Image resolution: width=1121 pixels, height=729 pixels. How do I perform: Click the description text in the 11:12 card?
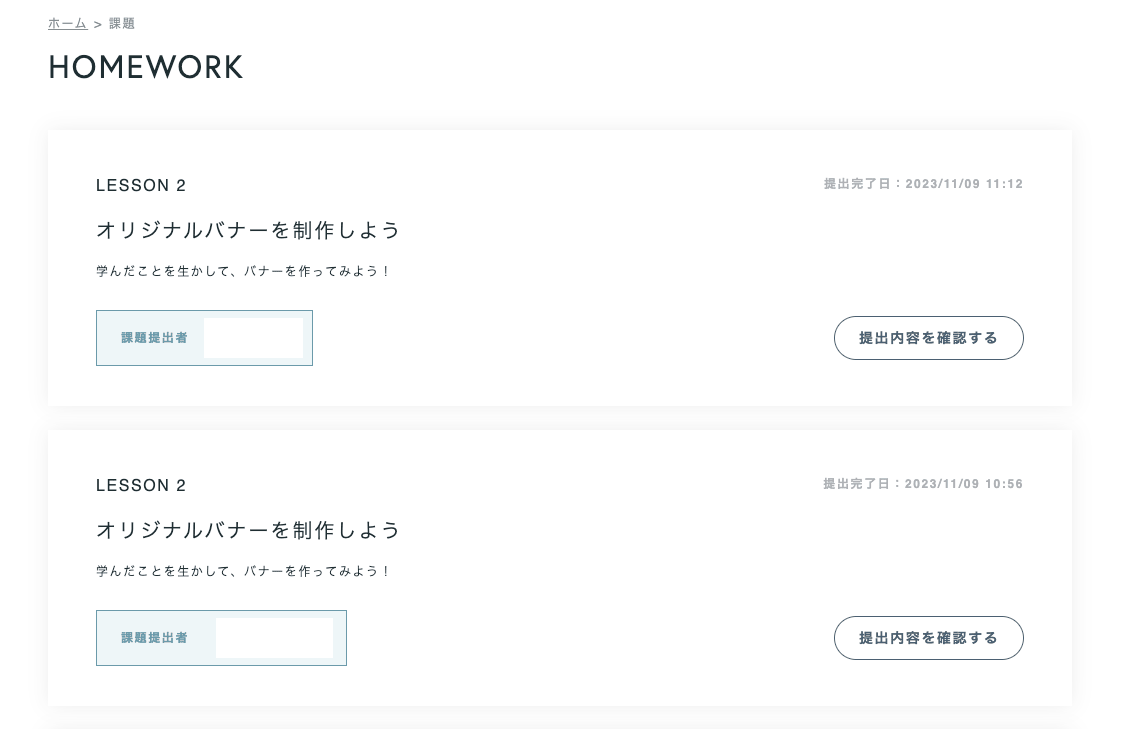tap(243, 271)
